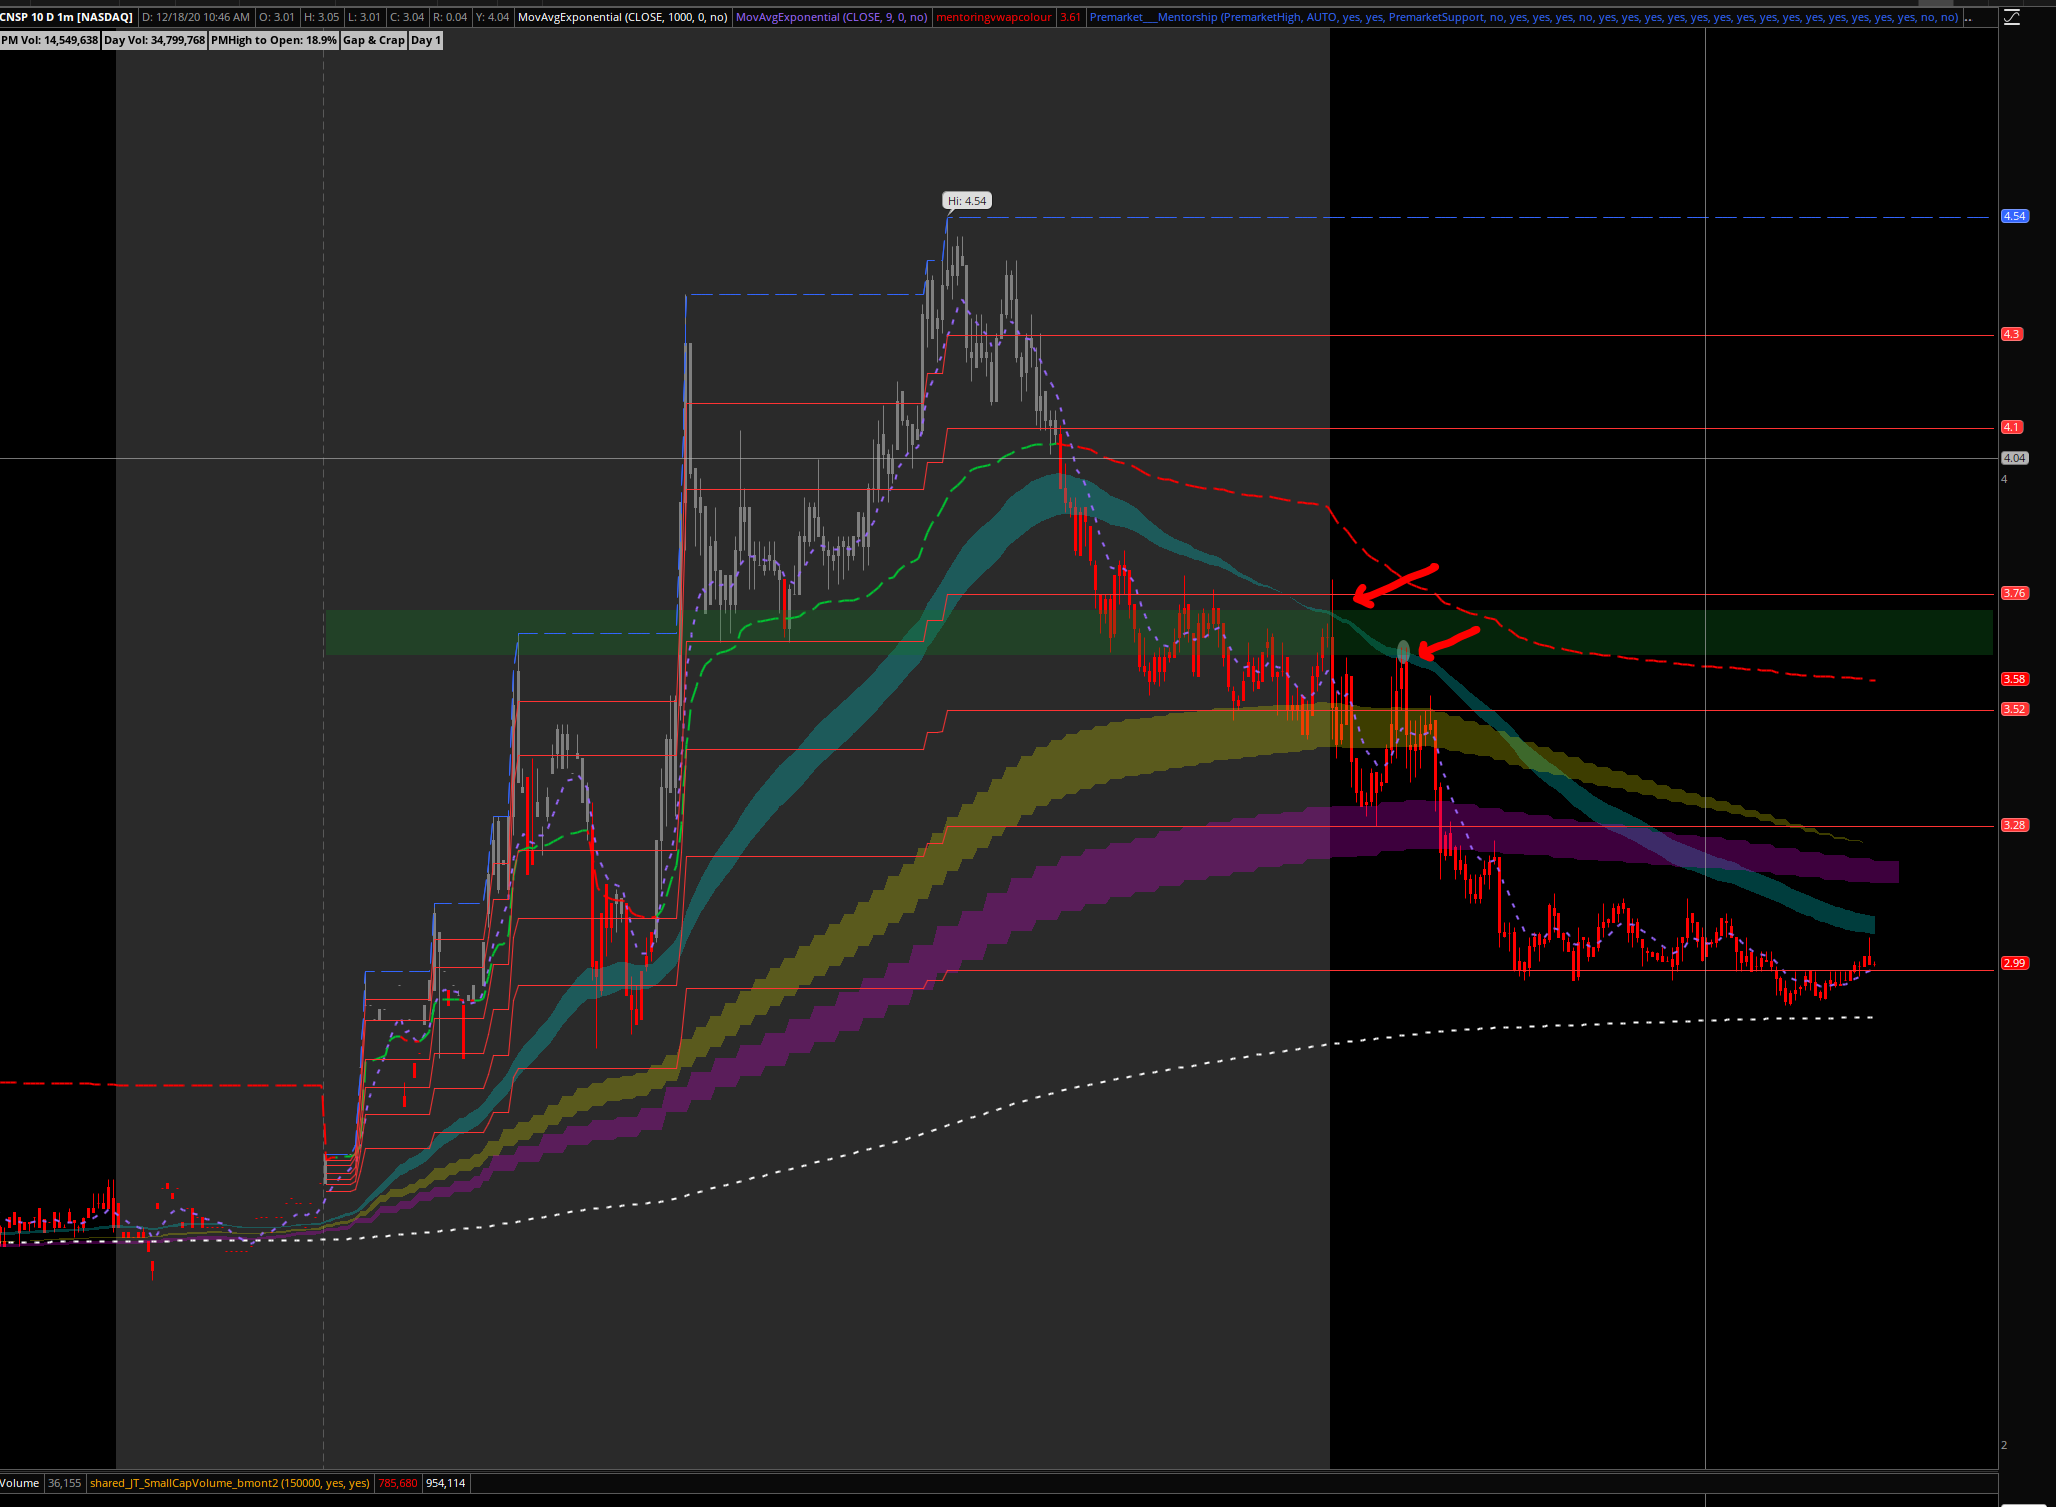Click the gray 4.04 crosshair price tag
This screenshot has height=1507, width=2056.
(x=2014, y=458)
